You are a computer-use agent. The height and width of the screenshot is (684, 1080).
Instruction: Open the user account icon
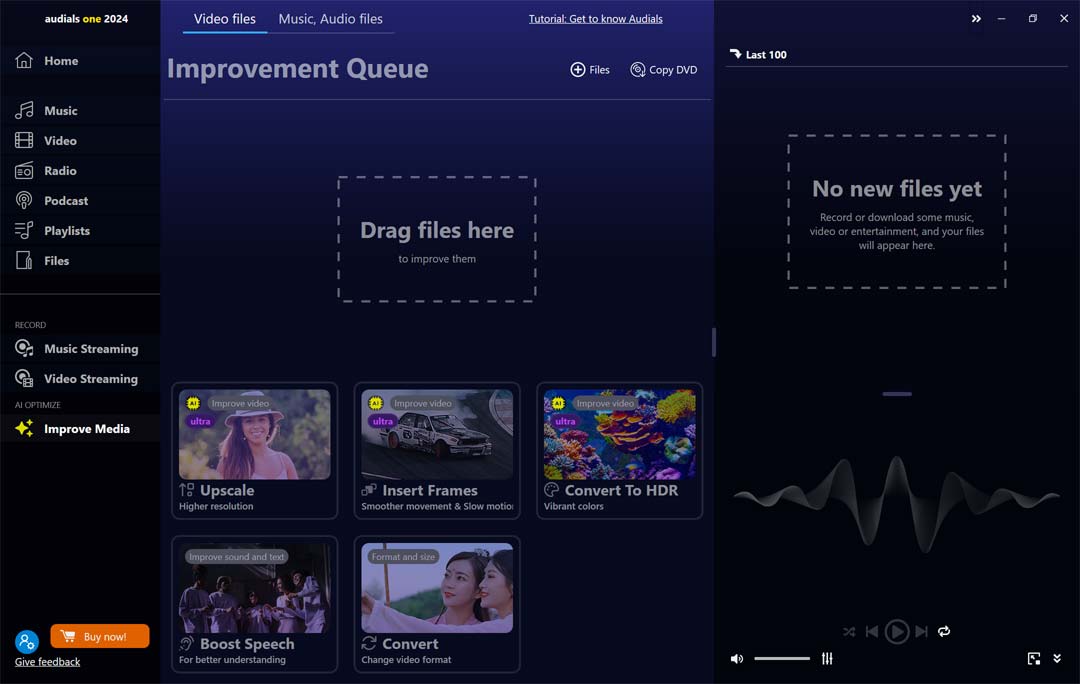pos(27,641)
